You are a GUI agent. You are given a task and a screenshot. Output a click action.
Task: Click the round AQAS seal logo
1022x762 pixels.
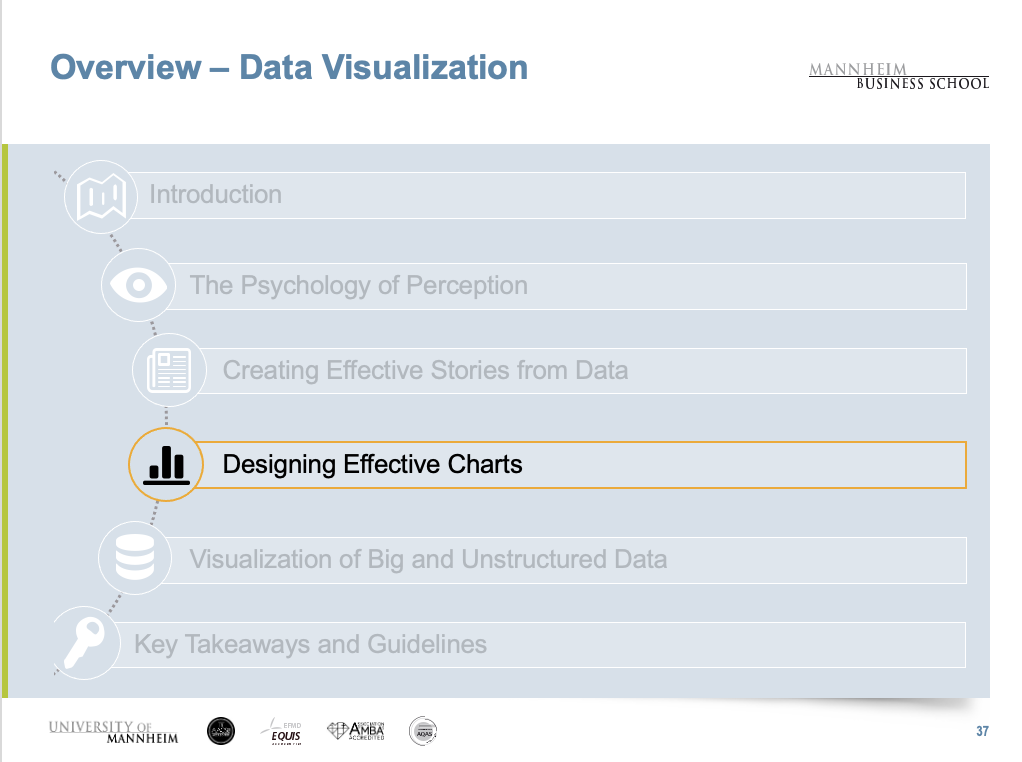click(x=423, y=731)
